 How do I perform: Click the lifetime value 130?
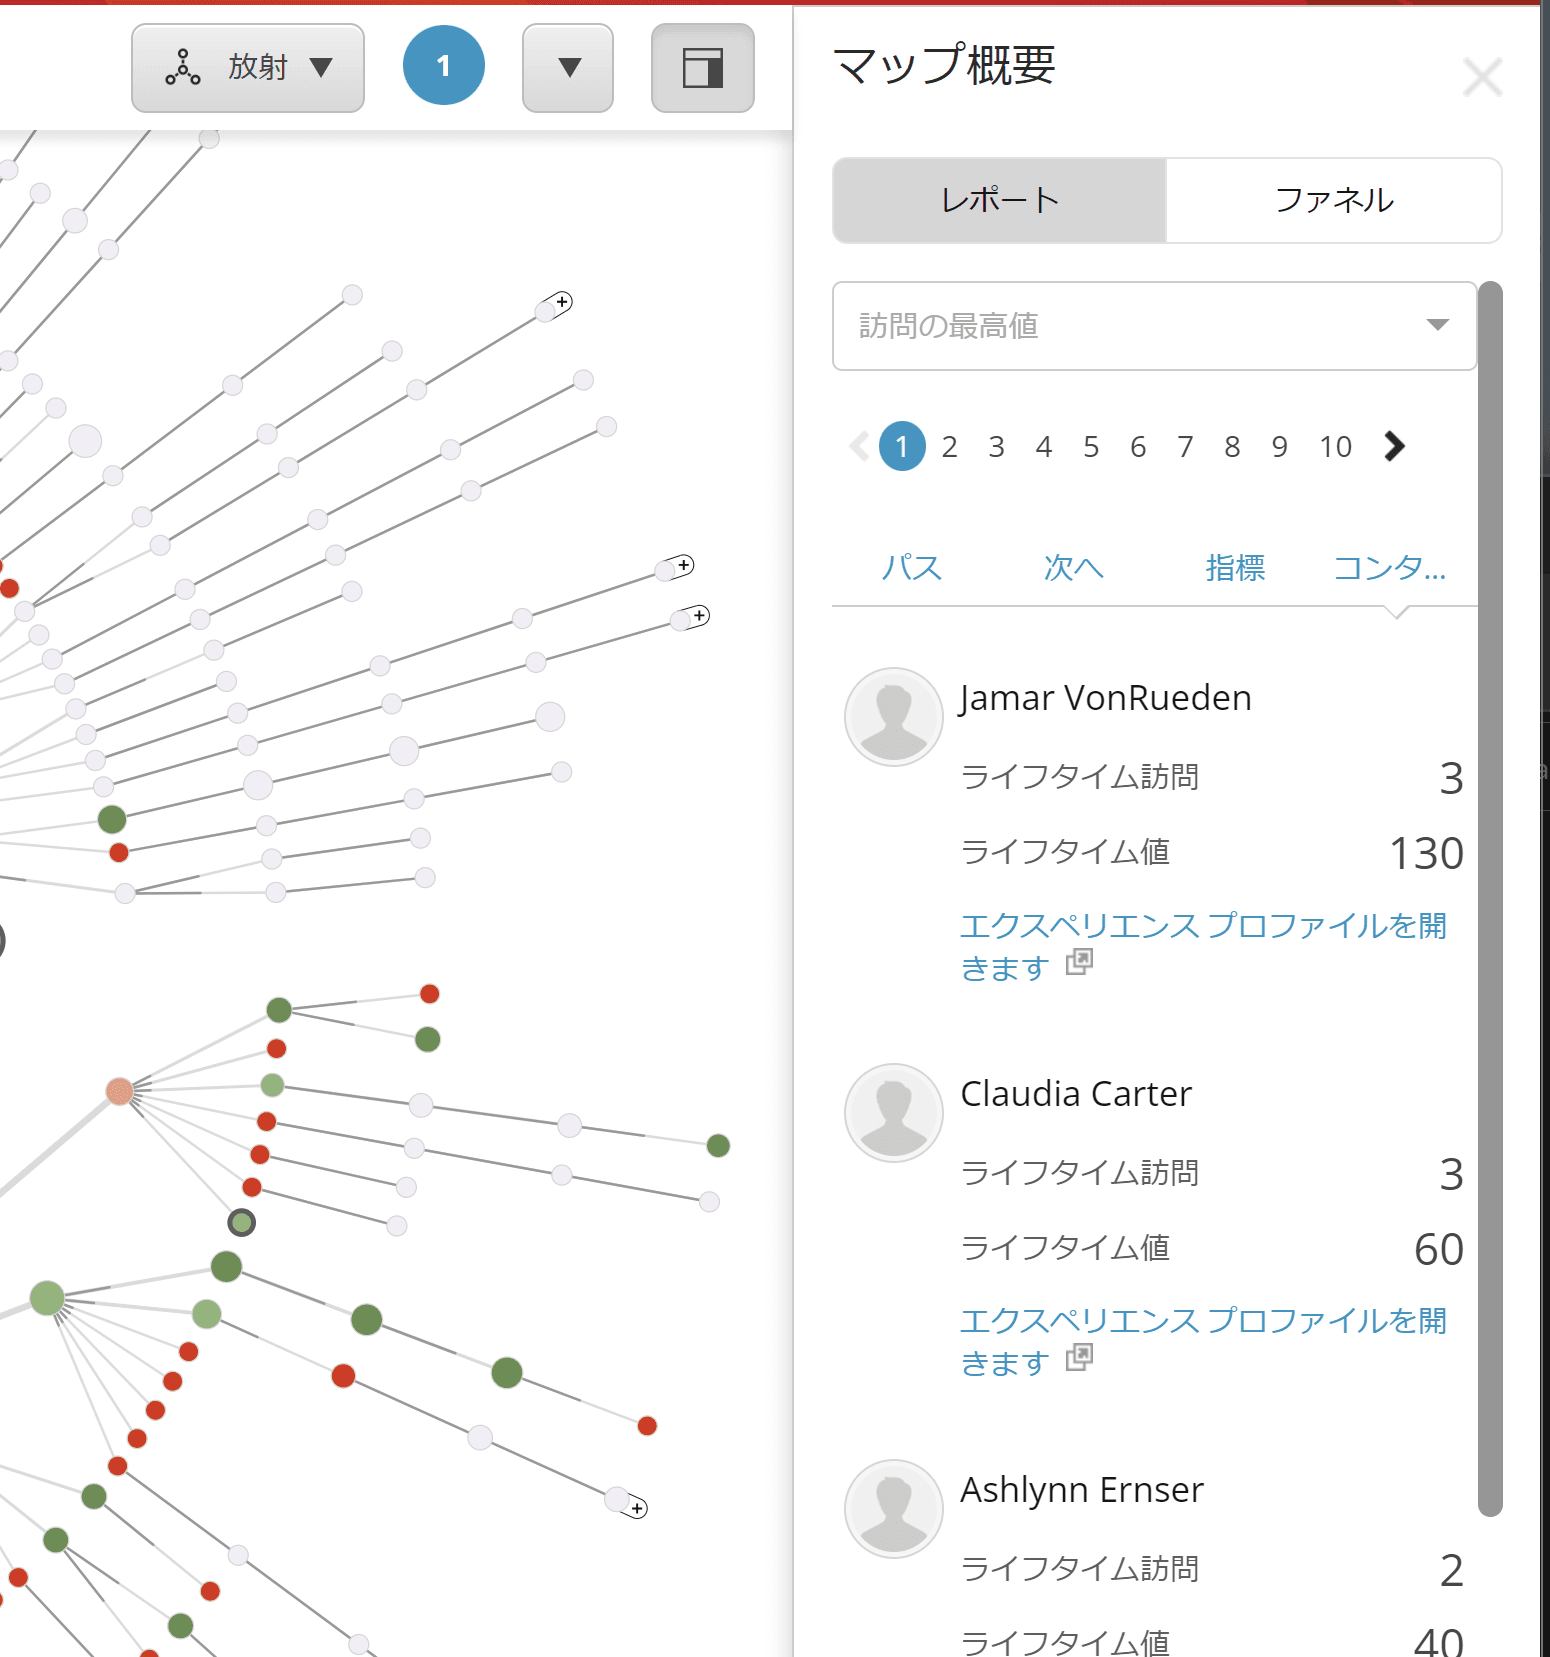tap(1426, 854)
